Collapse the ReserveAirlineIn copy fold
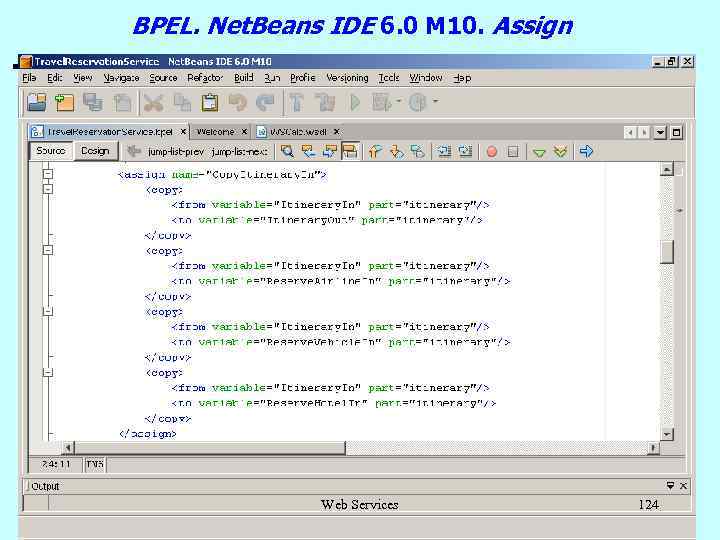This screenshot has width=720, height=540. [48, 250]
